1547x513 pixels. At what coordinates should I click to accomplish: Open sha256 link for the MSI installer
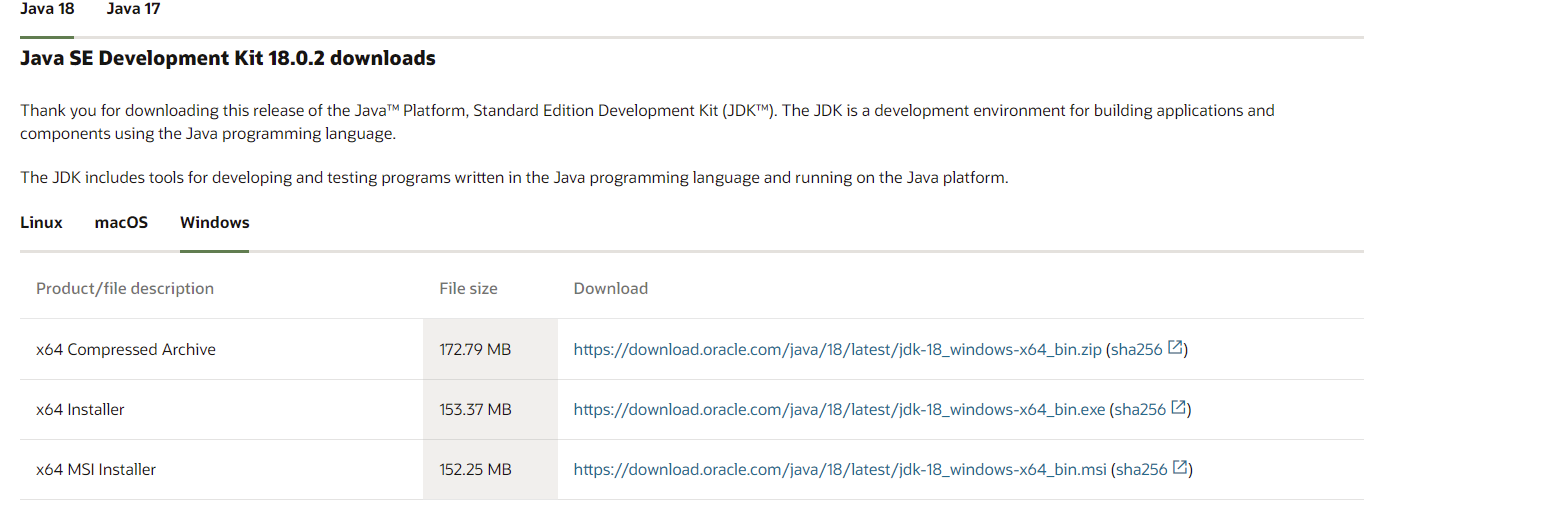[x=1142, y=469]
